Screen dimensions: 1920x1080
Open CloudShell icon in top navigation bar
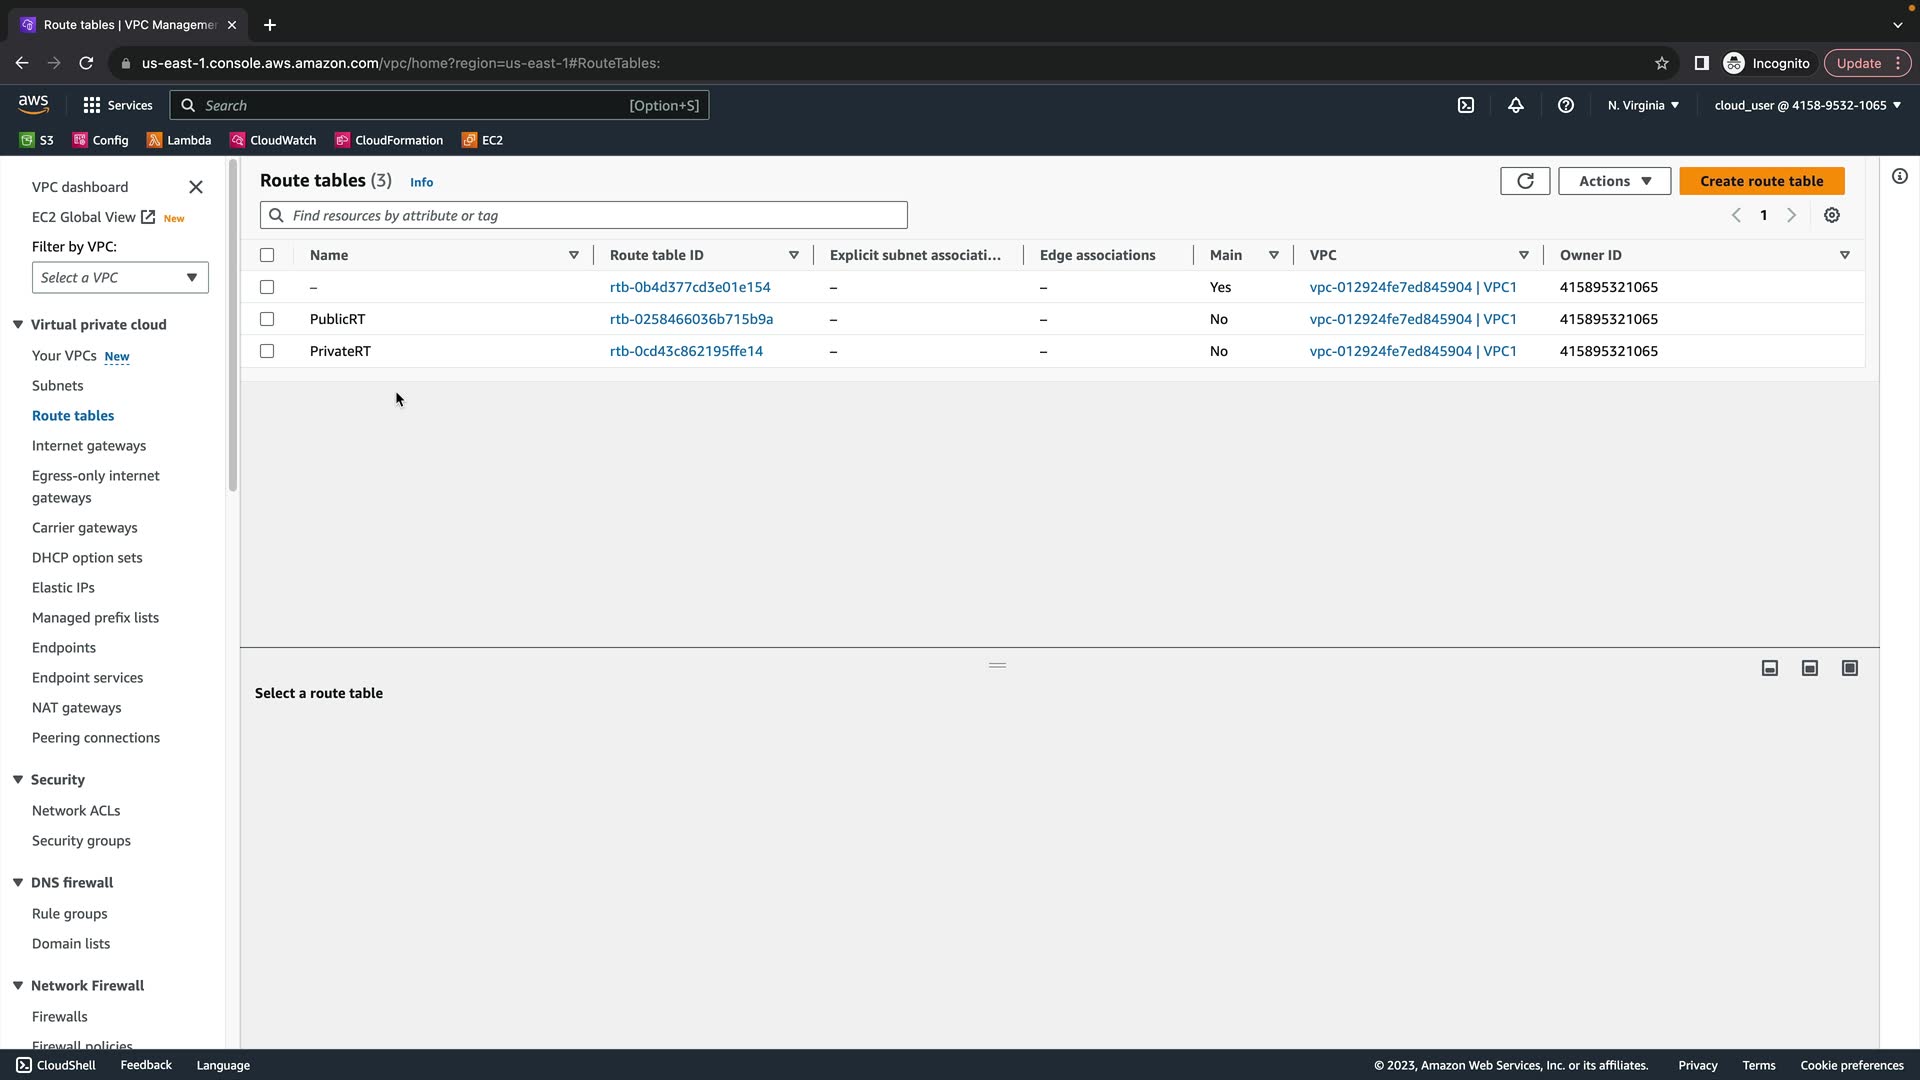[x=1465, y=105]
